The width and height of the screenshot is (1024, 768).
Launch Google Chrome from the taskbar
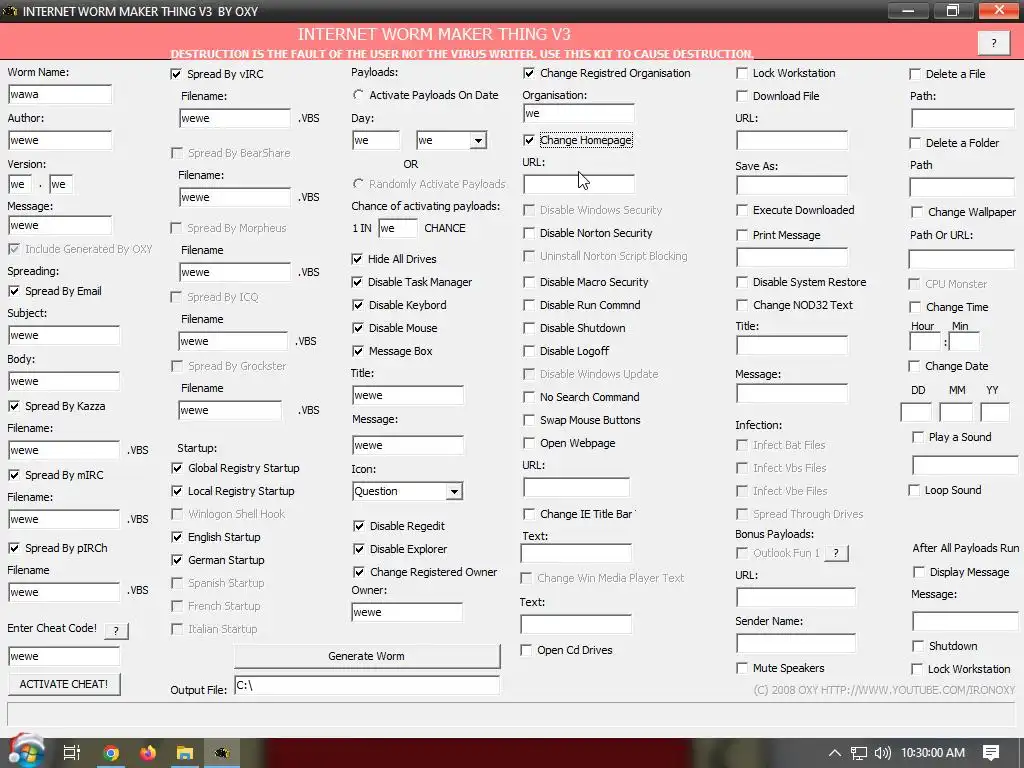[111, 753]
